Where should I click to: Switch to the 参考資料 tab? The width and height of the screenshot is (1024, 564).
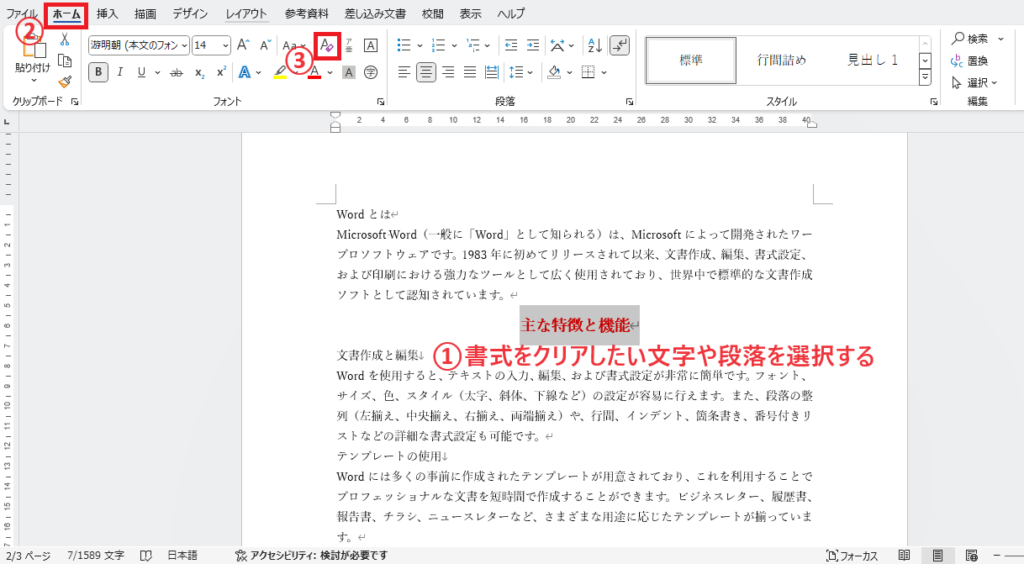click(x=307, y=14)
